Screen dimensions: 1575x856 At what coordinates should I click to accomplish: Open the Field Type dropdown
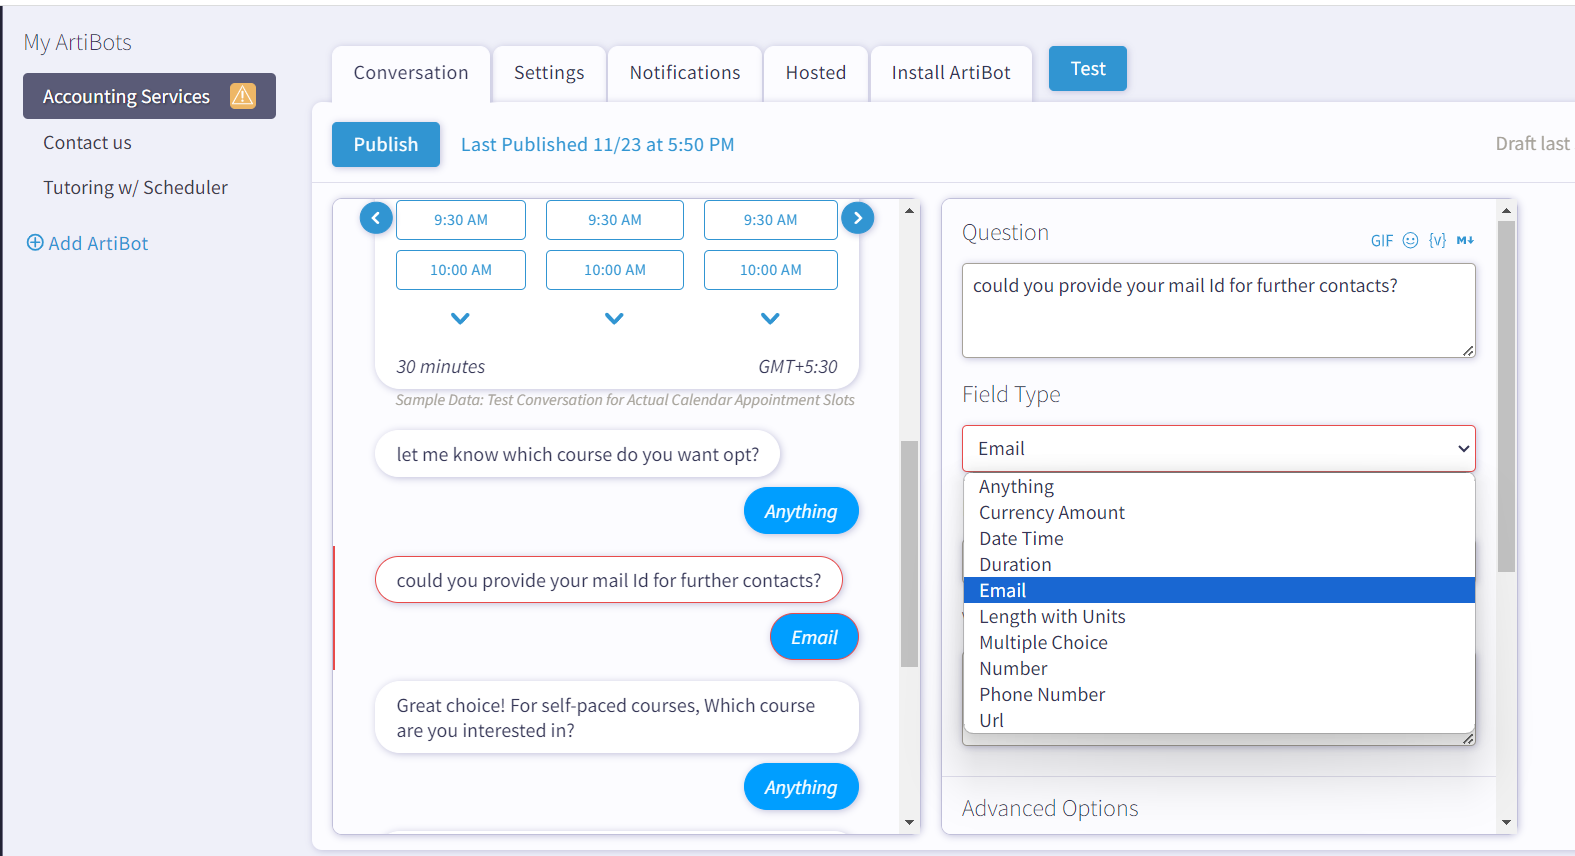(1218, 449)
